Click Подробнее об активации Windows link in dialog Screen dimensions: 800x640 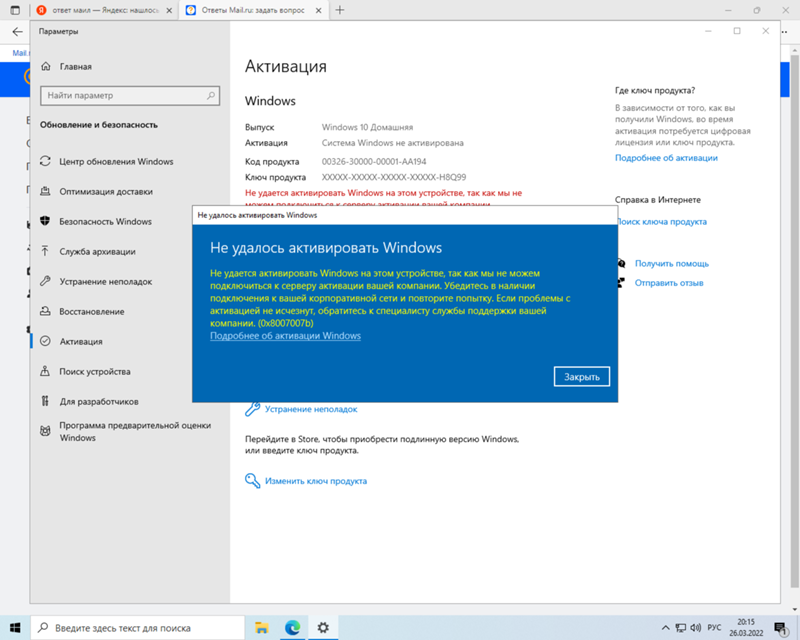click(x=285, y=336)
